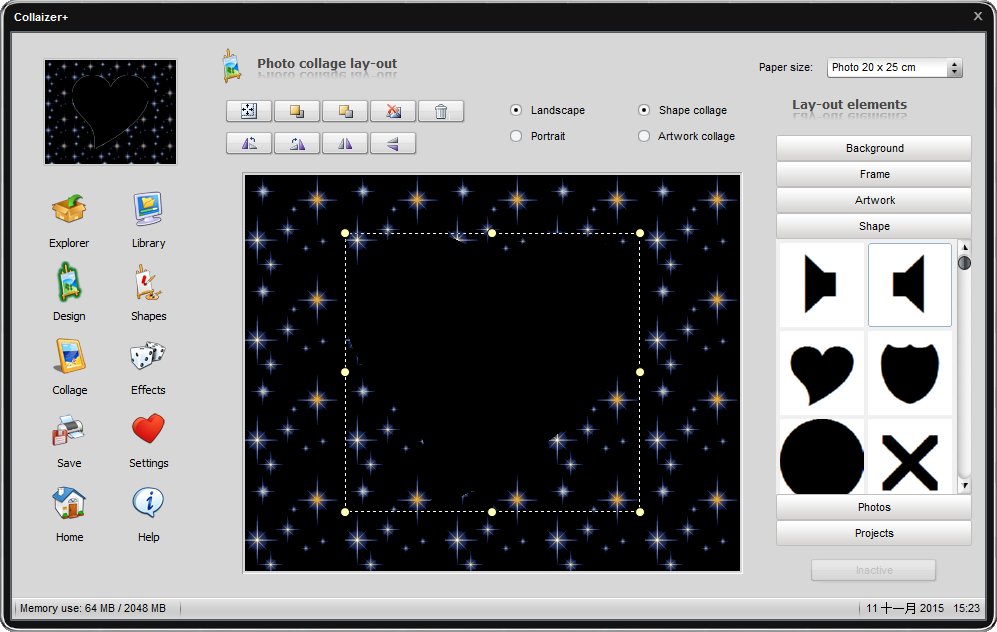The width and height of the screenshot is (997, 632).
Task: Open the Artwork section header
Action: 874,200
